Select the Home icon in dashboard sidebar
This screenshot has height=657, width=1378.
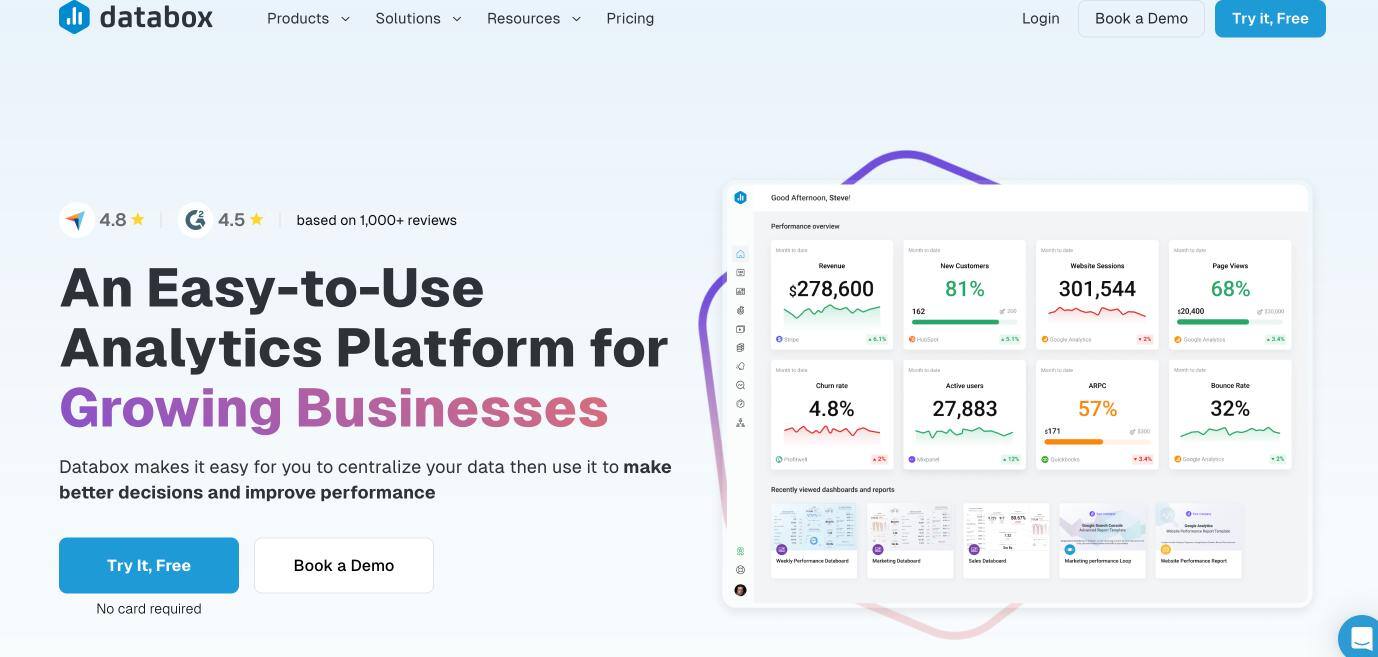pyautogui.click(x=740, y=254)
